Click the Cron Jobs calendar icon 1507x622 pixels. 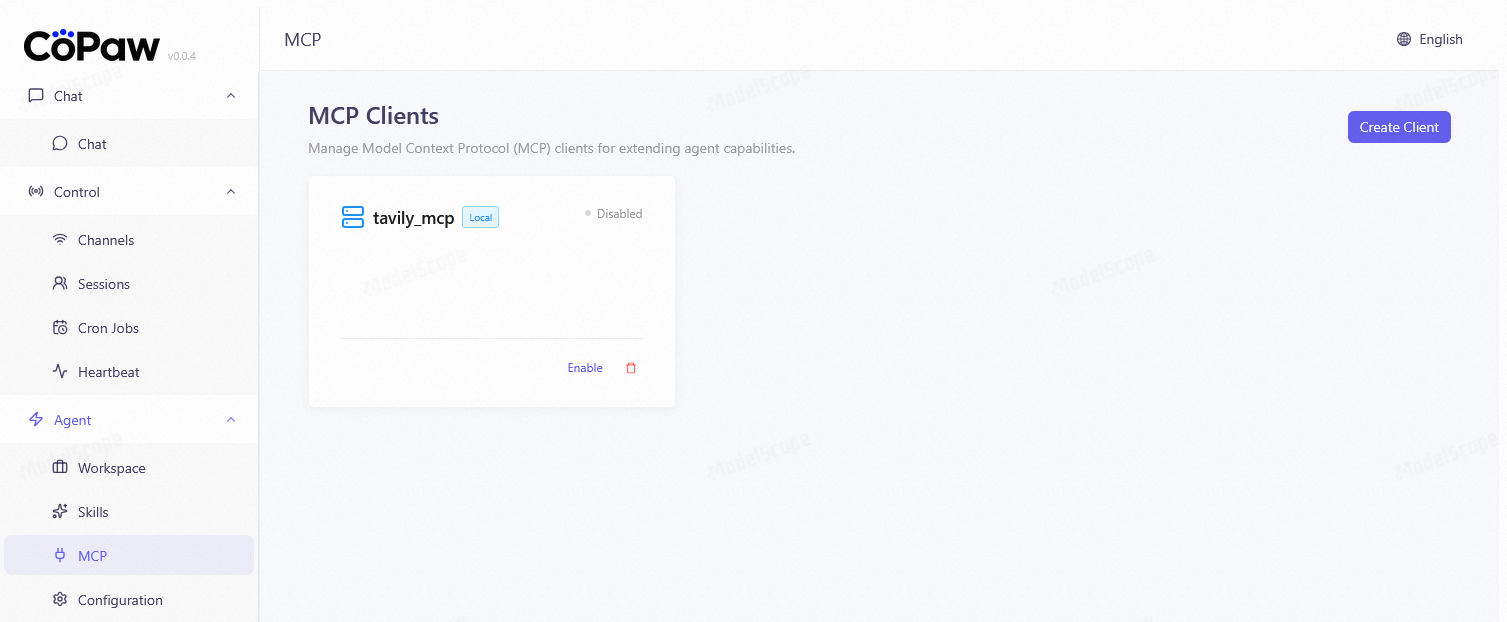click(60, 328)
